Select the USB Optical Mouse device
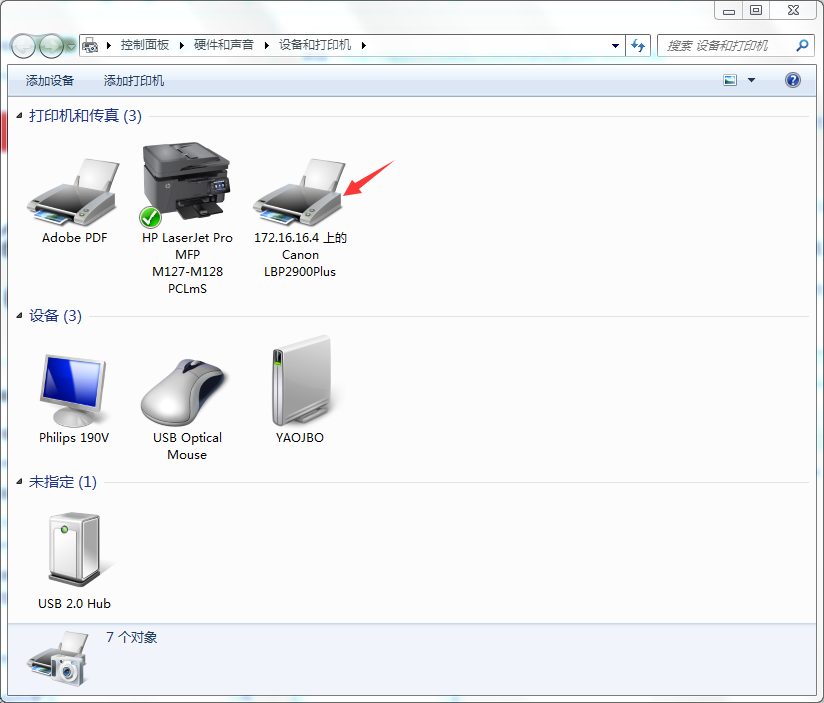Screen dimensions: 824x703 tap(184, 392)
